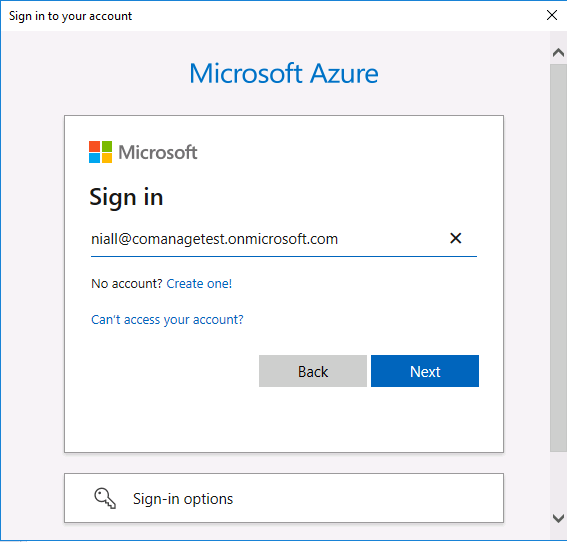This screenshot has height=542, width=567.
Task: Click the Sign in to your account title
Action: tap(71, 16)
